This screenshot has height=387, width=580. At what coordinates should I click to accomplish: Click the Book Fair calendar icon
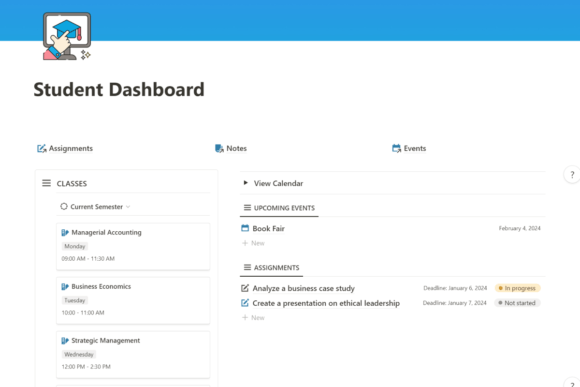click(245, 228)
